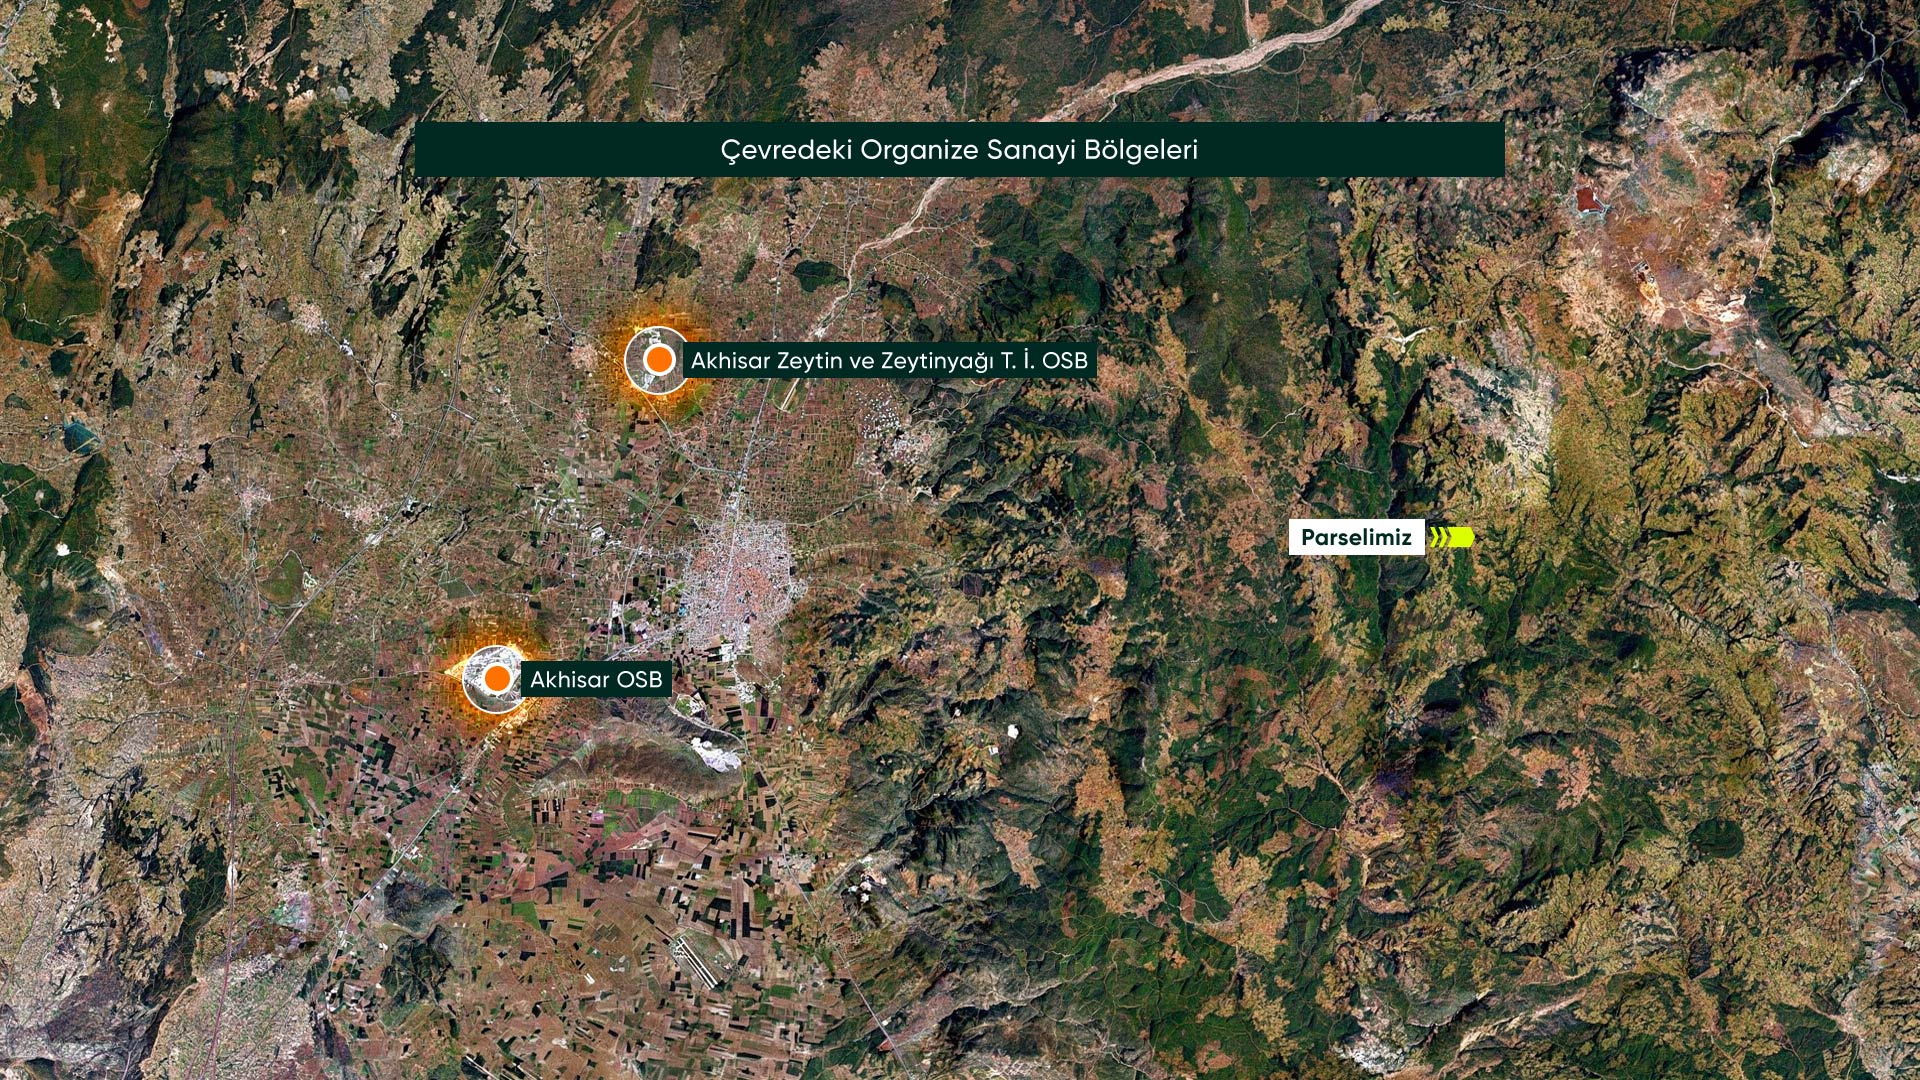Click the orange marker for Akhisar OSB

[496, 680]
